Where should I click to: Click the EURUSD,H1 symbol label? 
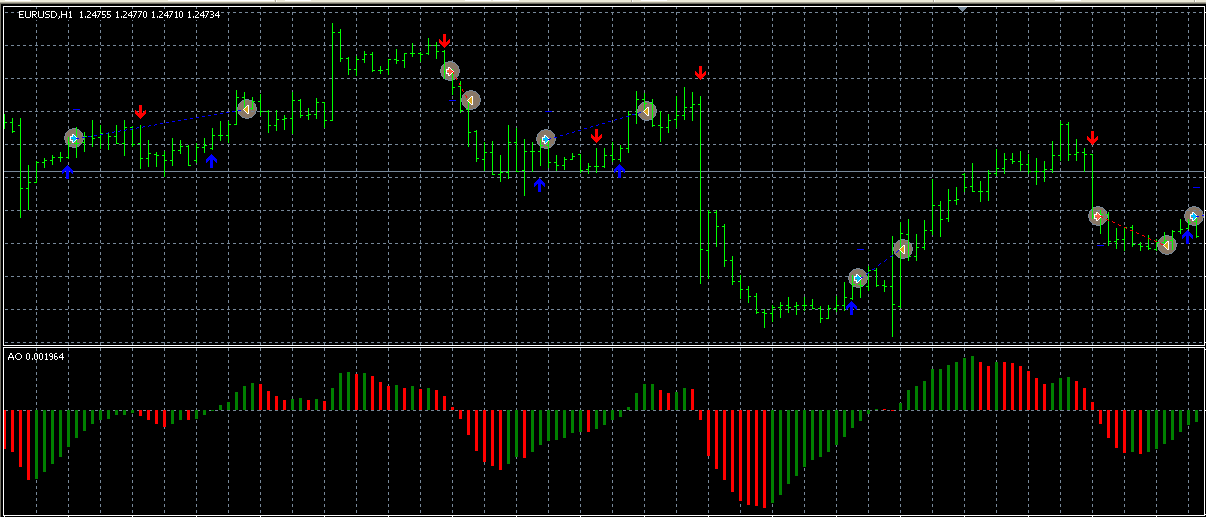coord(45,15)
